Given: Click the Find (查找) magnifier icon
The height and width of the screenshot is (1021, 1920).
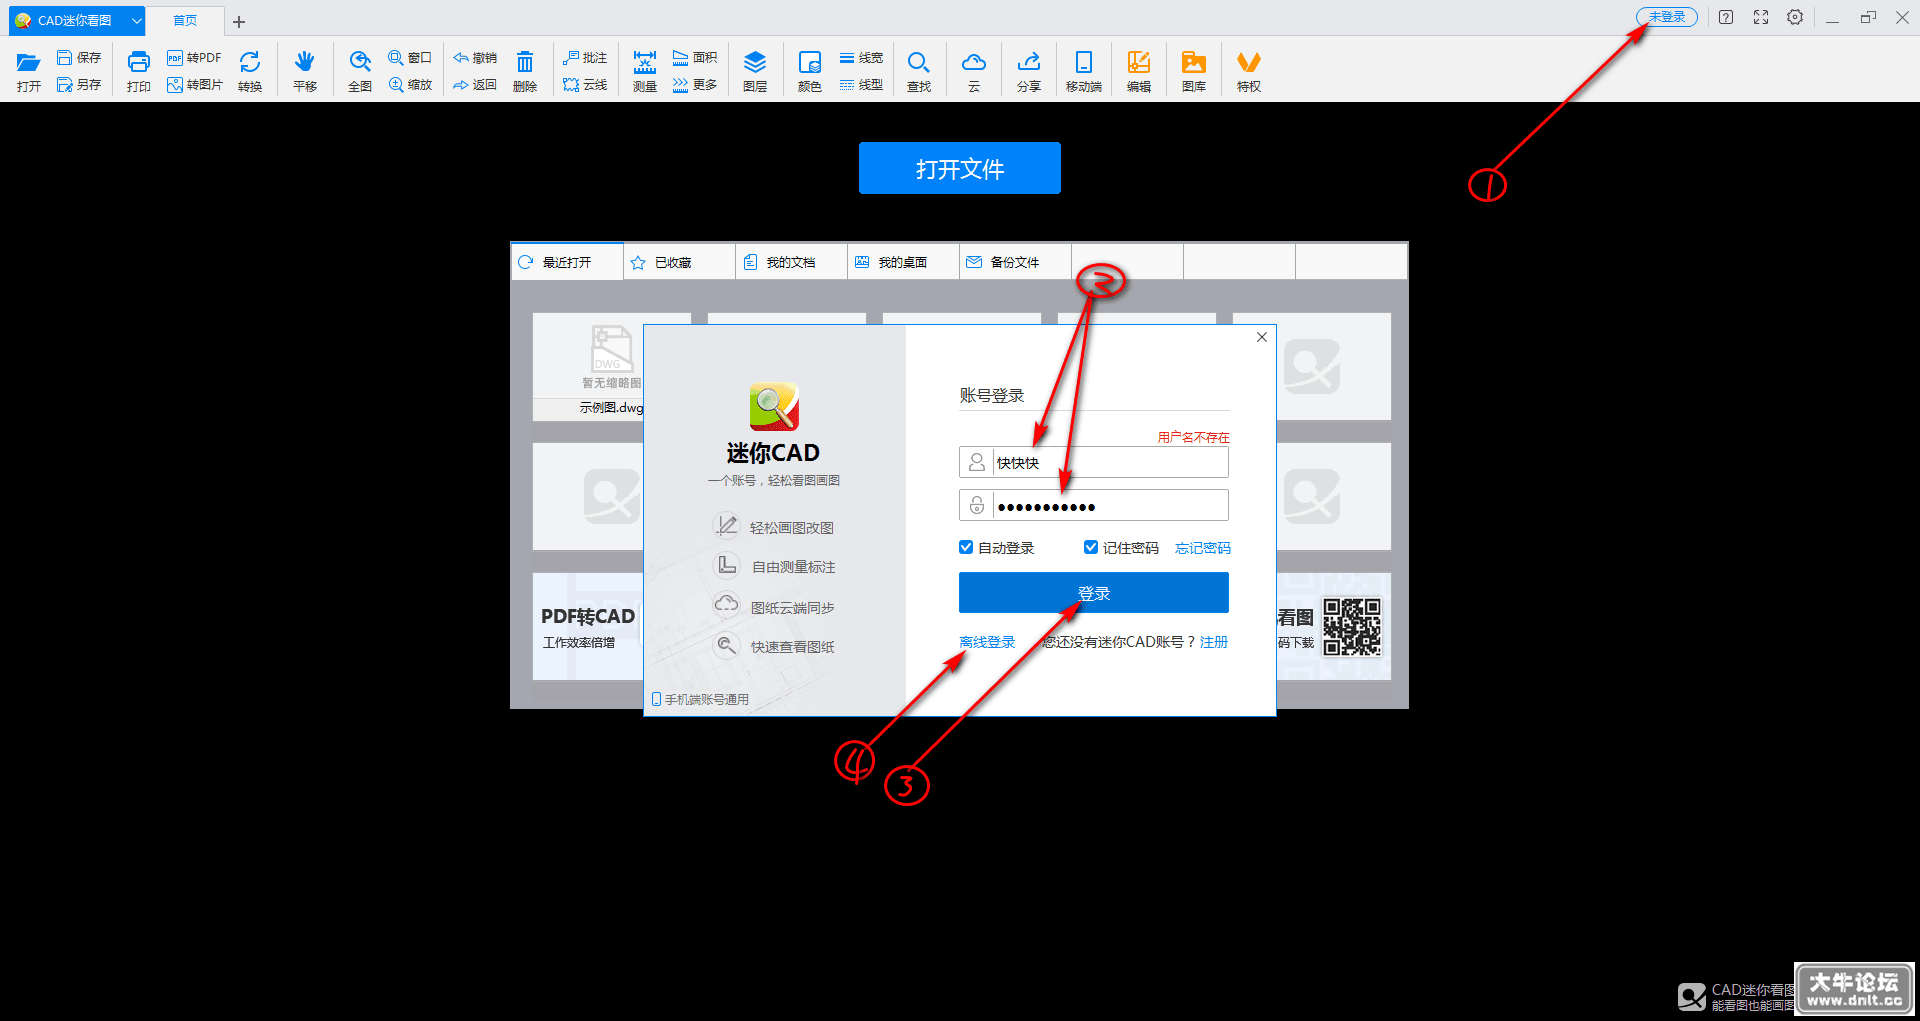Looking at the screenshot, I should click(x=919, y=62).
